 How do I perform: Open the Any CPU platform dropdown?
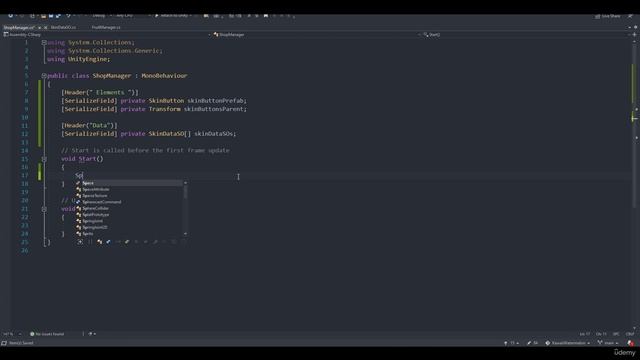pos(133,16)
